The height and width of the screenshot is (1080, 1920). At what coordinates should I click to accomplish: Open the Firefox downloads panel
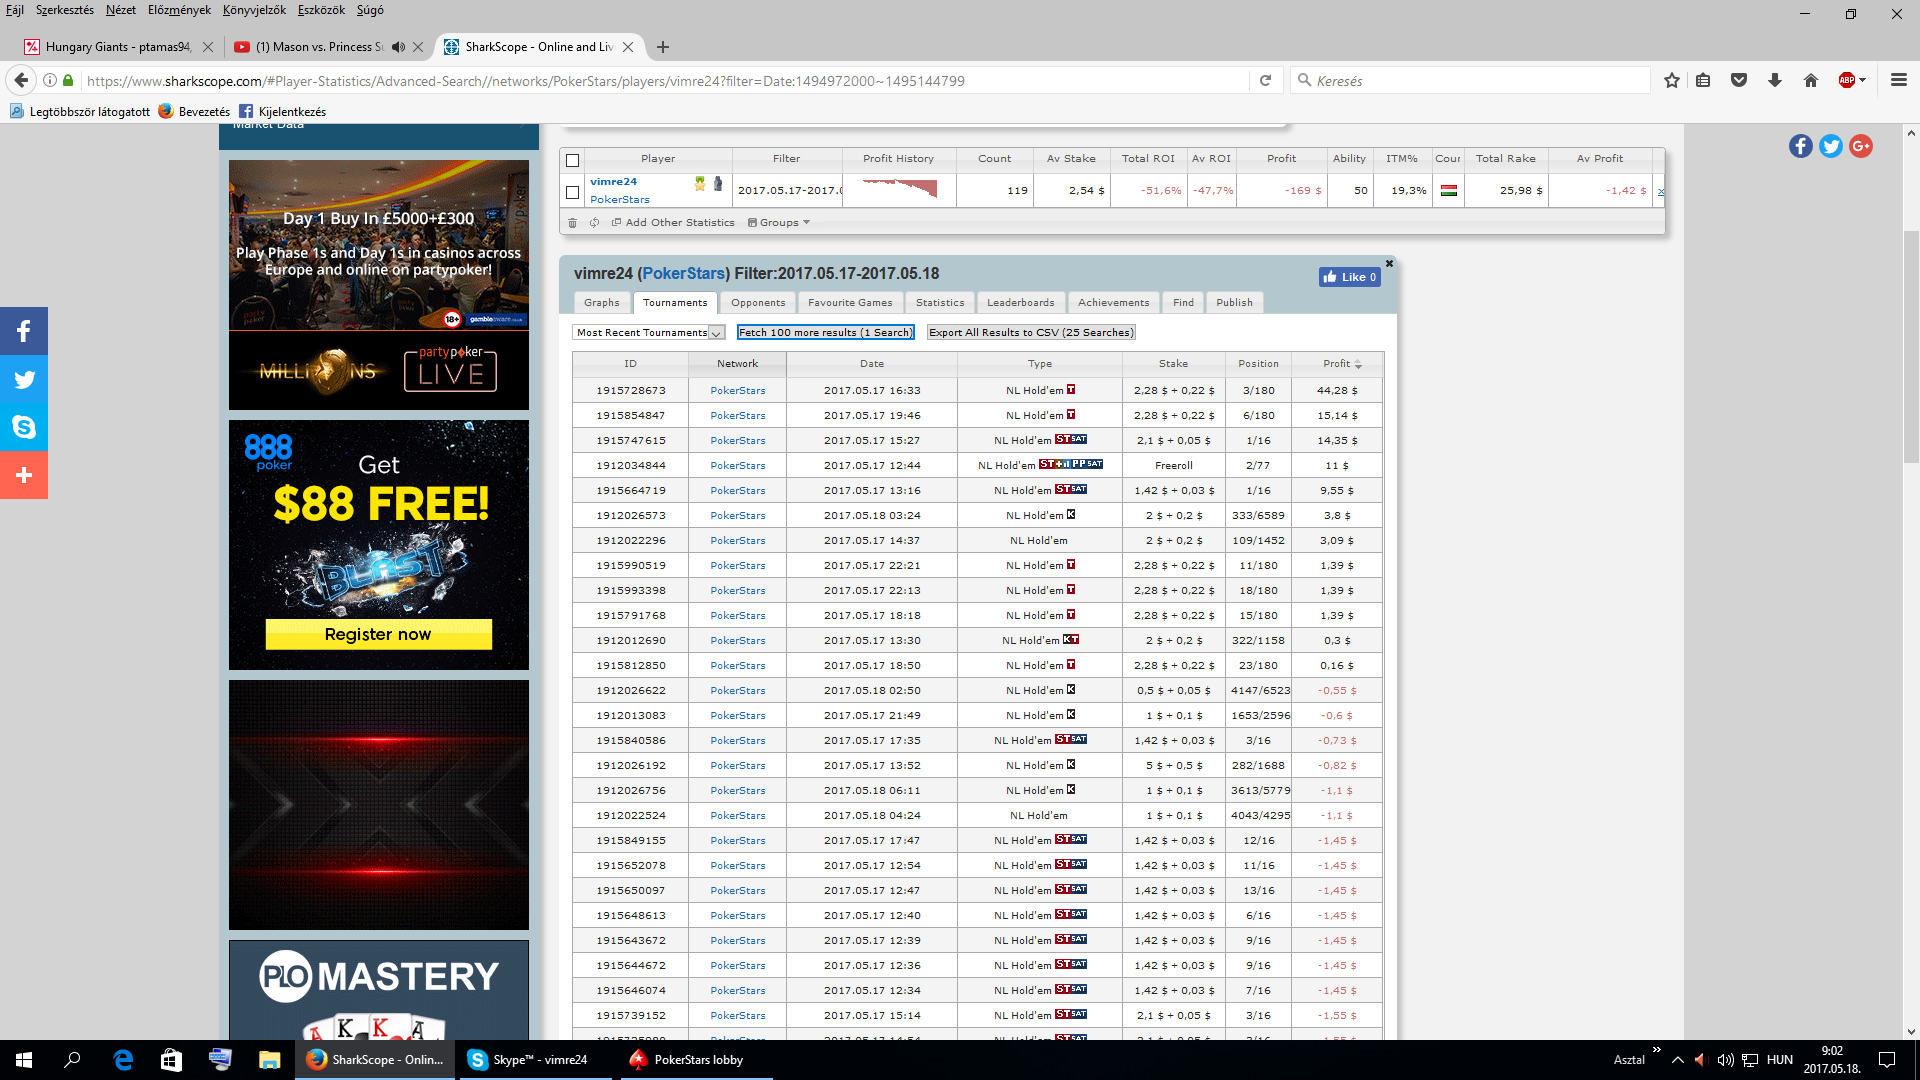click(1775, 81)
